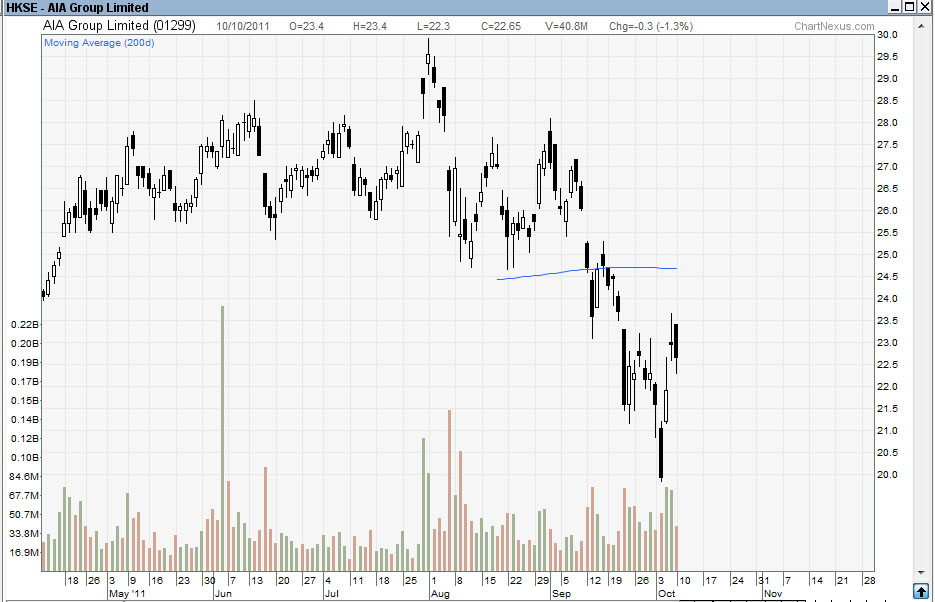This screenshot has height=602, width=935.
Task: Click the low price L=22.3
Action: click(x=434, y=26)
